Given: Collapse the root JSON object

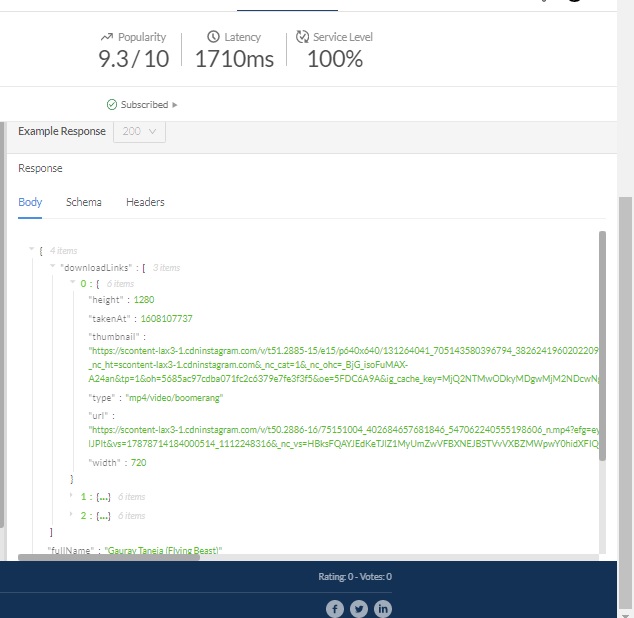Looking at the screenshot, I should pyautogui.click(x=31, y=250).
